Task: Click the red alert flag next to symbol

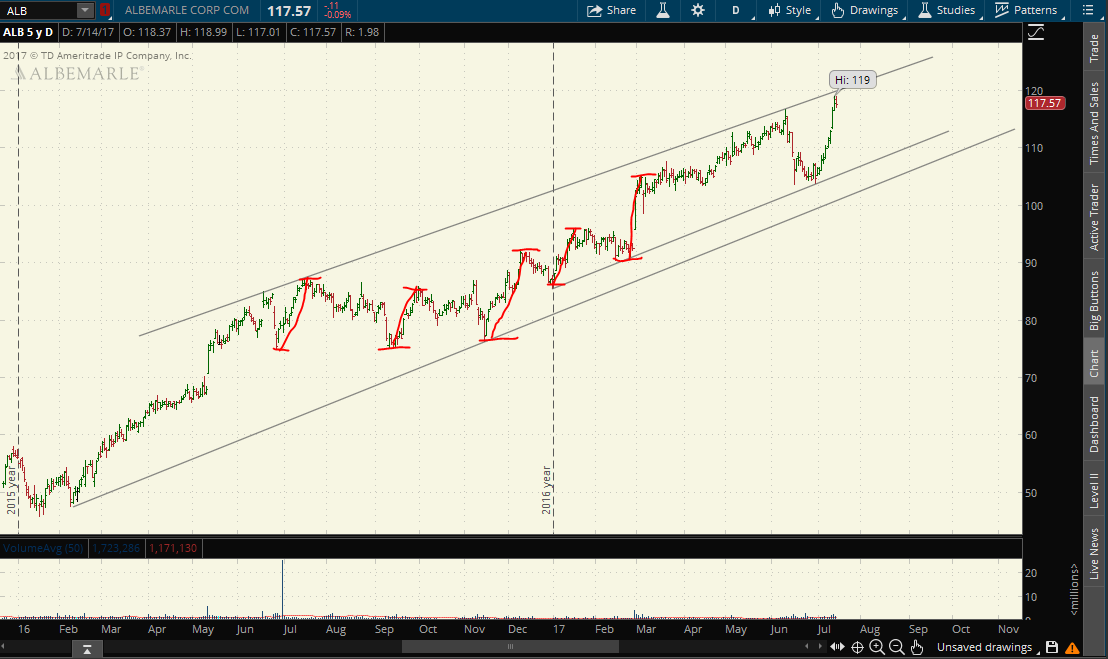Action: [105, 11]
